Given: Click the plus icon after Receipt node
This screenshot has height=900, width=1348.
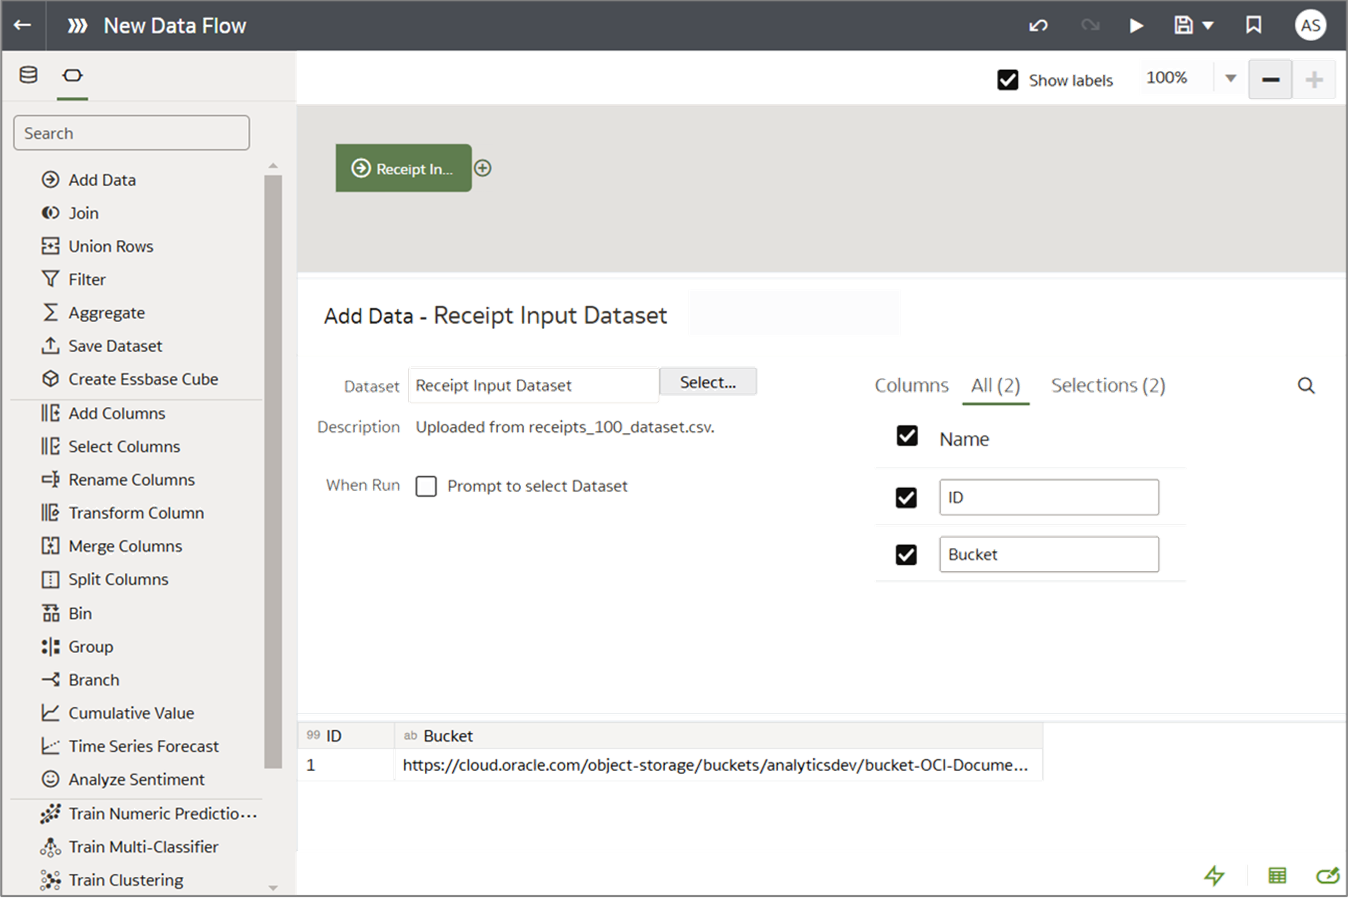Looking at the screenshot, I should (483, 168).
